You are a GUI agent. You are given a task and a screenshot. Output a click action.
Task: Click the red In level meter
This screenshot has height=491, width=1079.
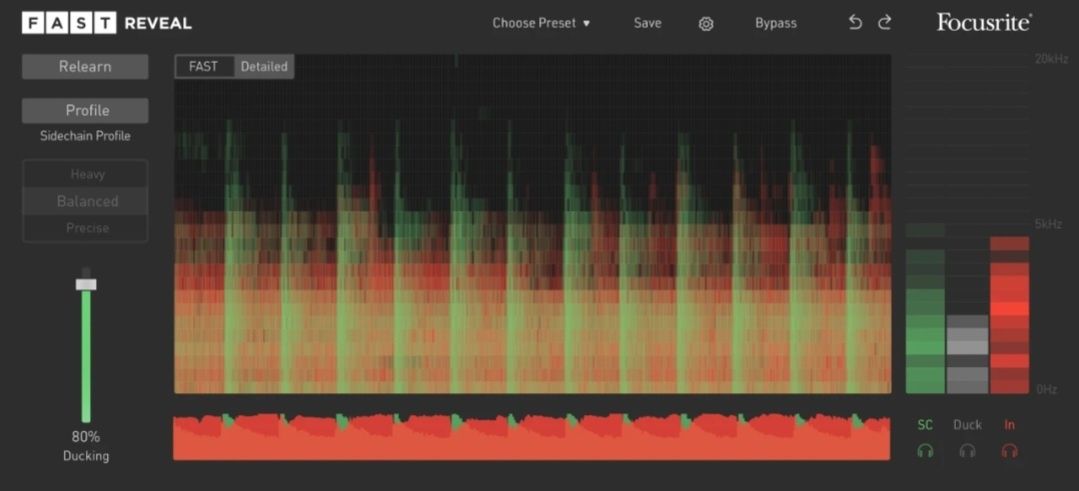pyautogui.click(x=1009, y=315)
